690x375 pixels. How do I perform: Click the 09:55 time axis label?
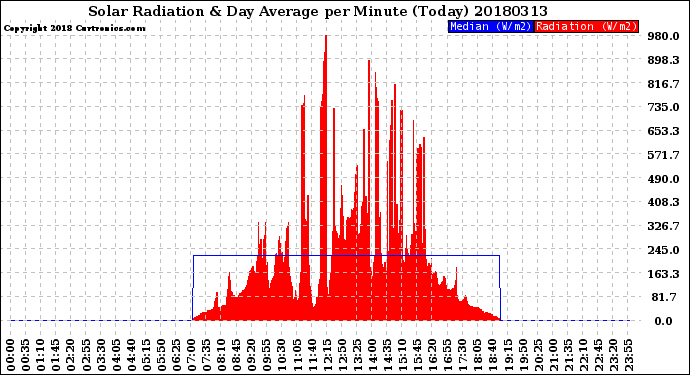pos(267,355)
